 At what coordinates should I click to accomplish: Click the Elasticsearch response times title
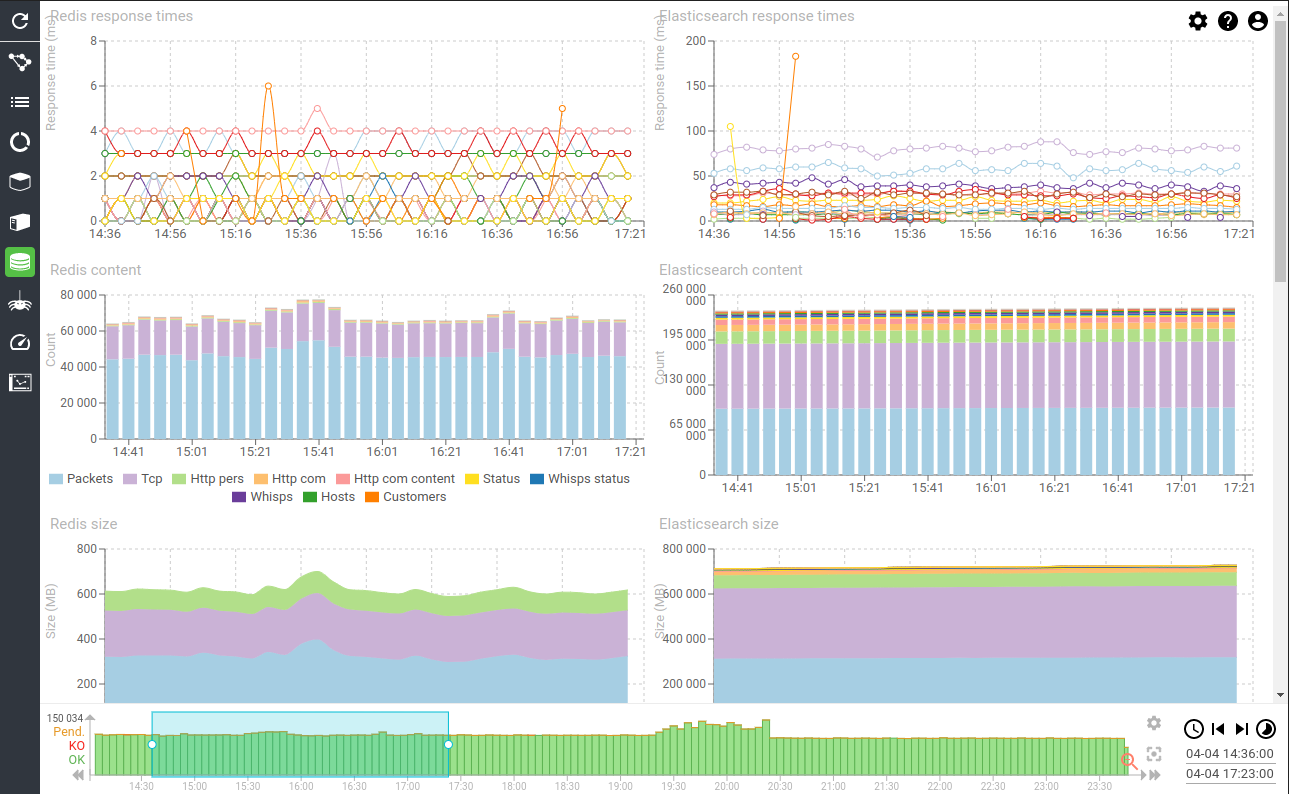(x=757, y=16)
